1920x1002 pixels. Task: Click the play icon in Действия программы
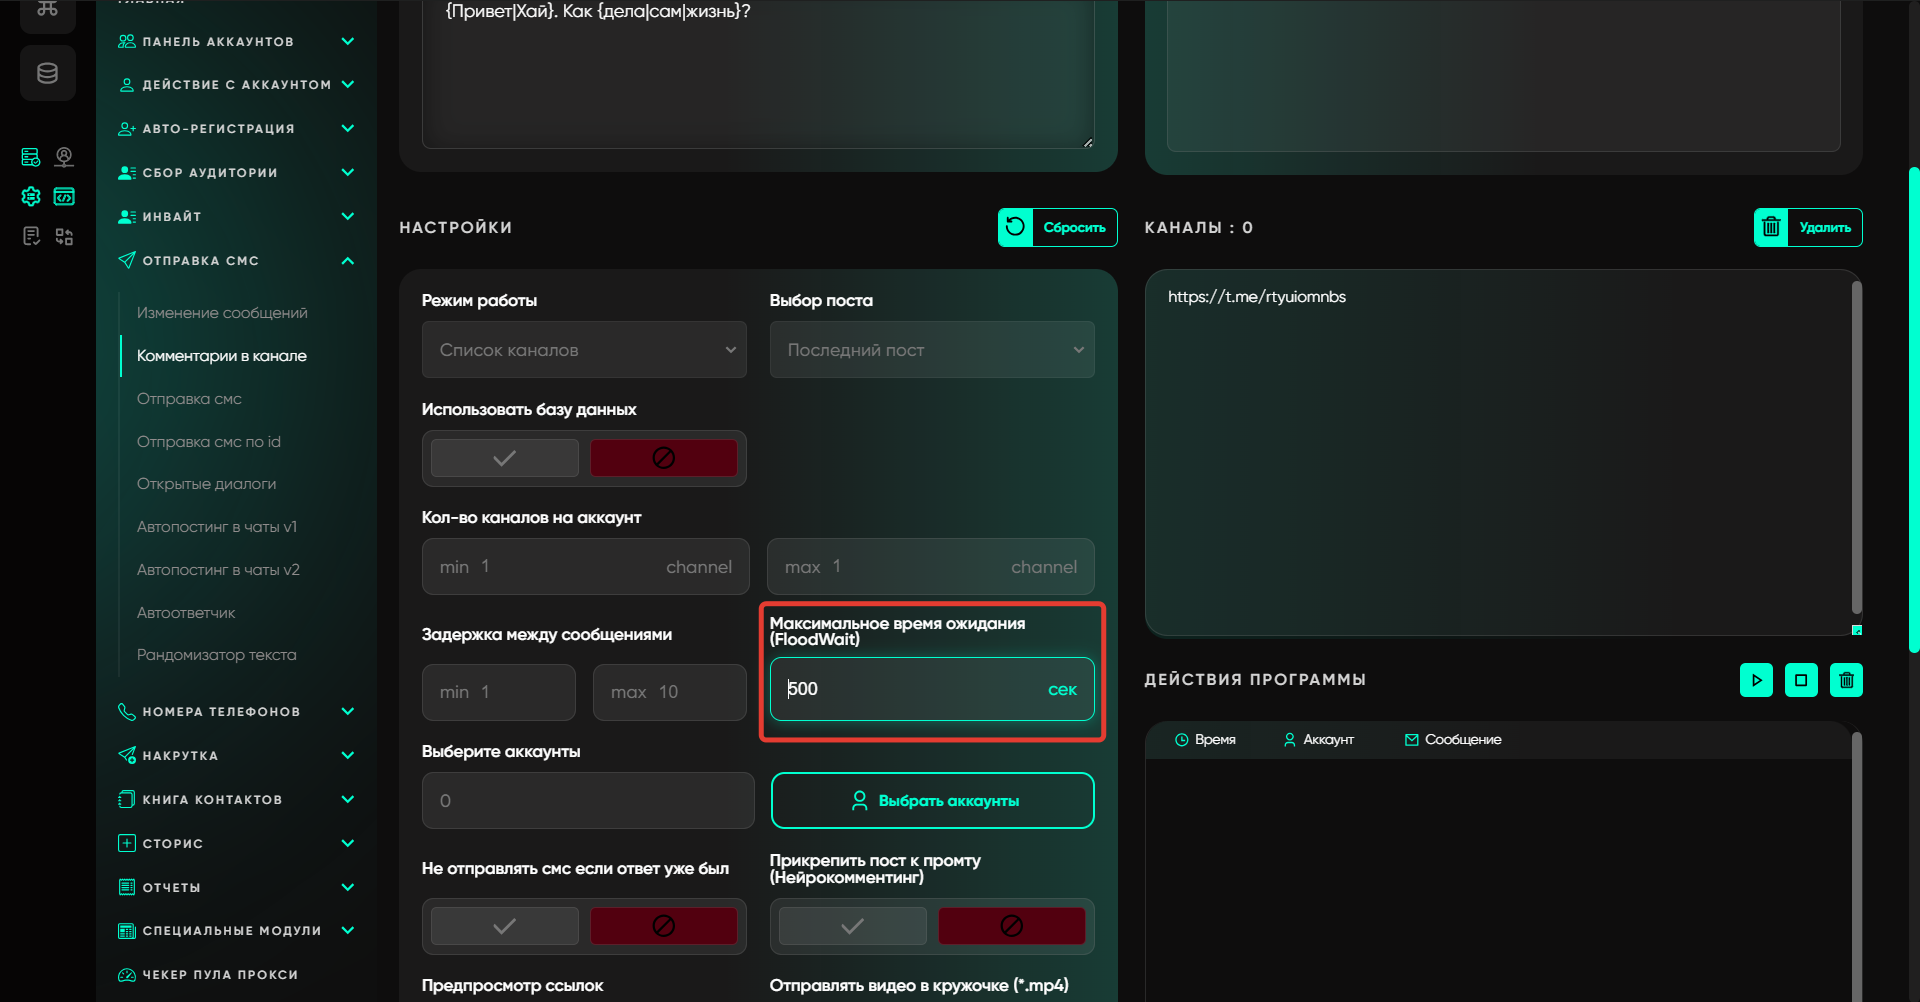click(x=1756, y=680)
